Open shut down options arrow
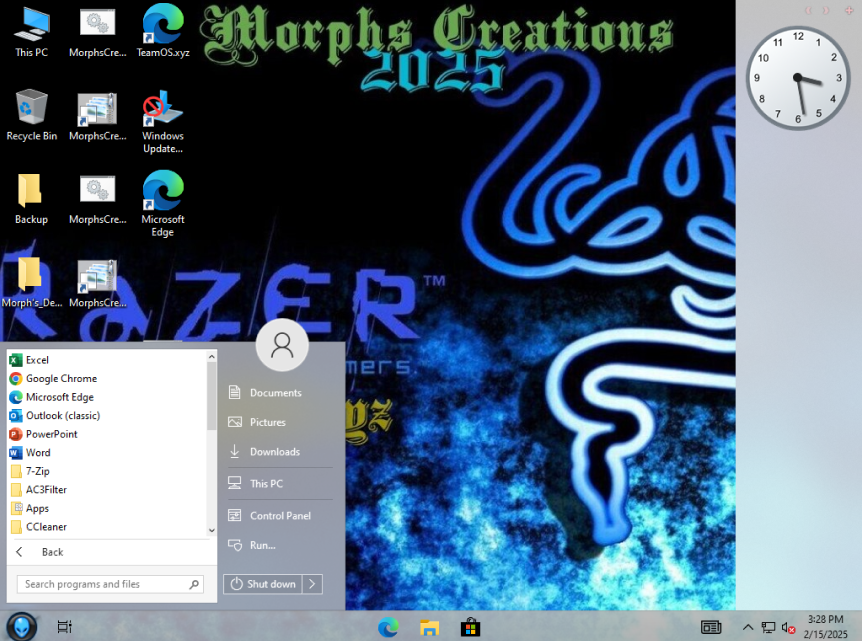This screenshot has width=862, height=641. click(x=312, y=584)
